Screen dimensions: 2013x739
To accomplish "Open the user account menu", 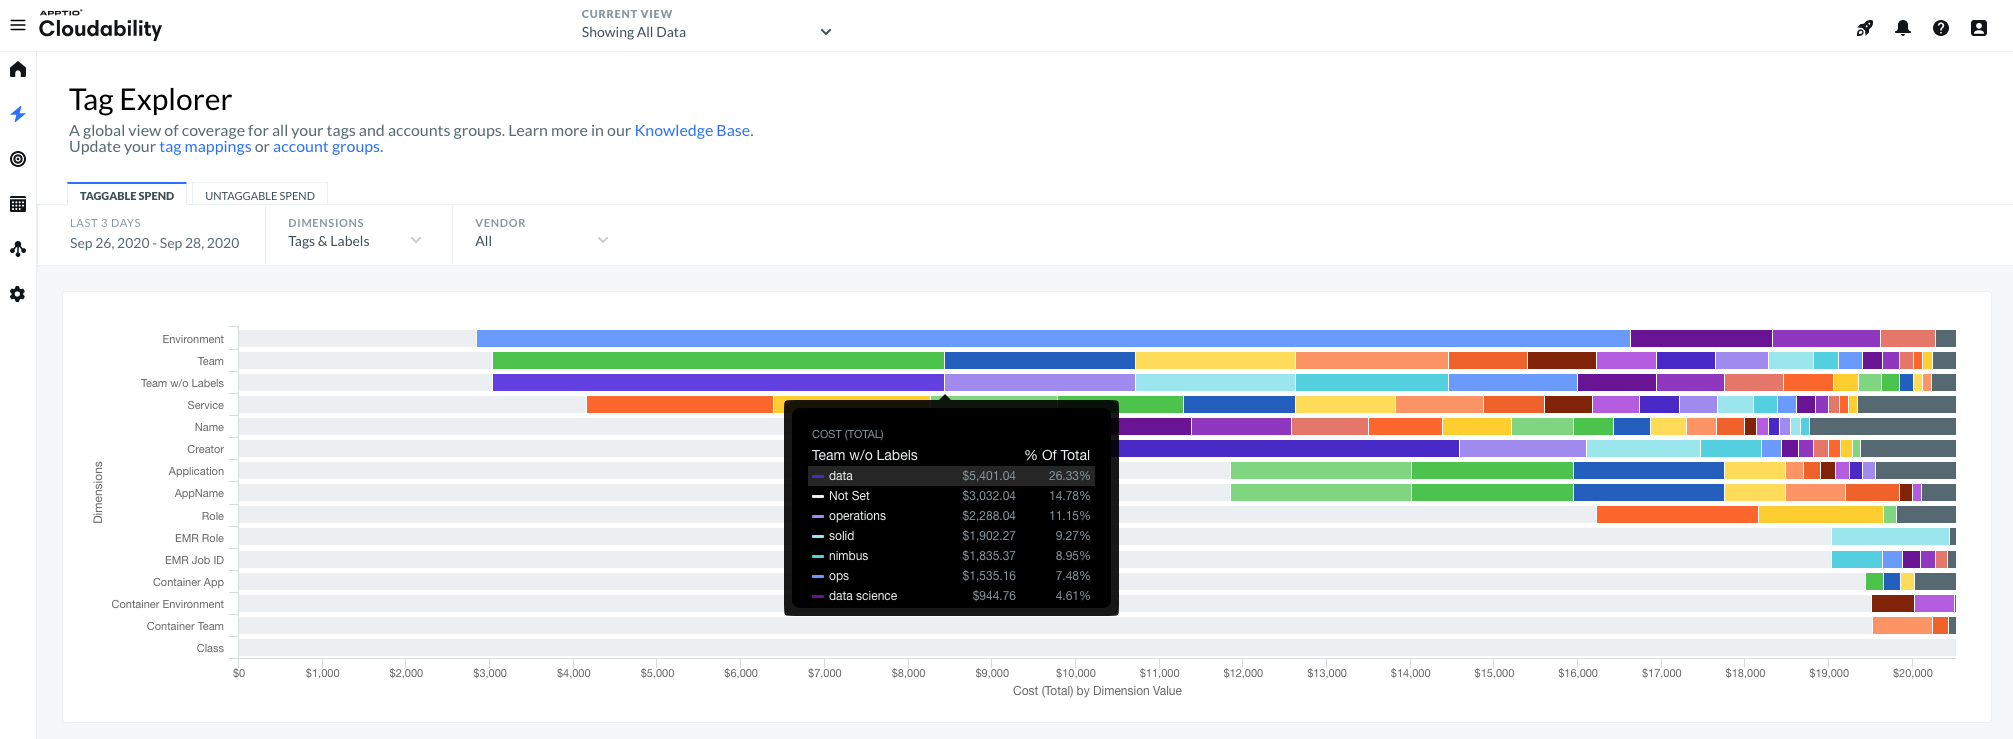I will 1979,28.
